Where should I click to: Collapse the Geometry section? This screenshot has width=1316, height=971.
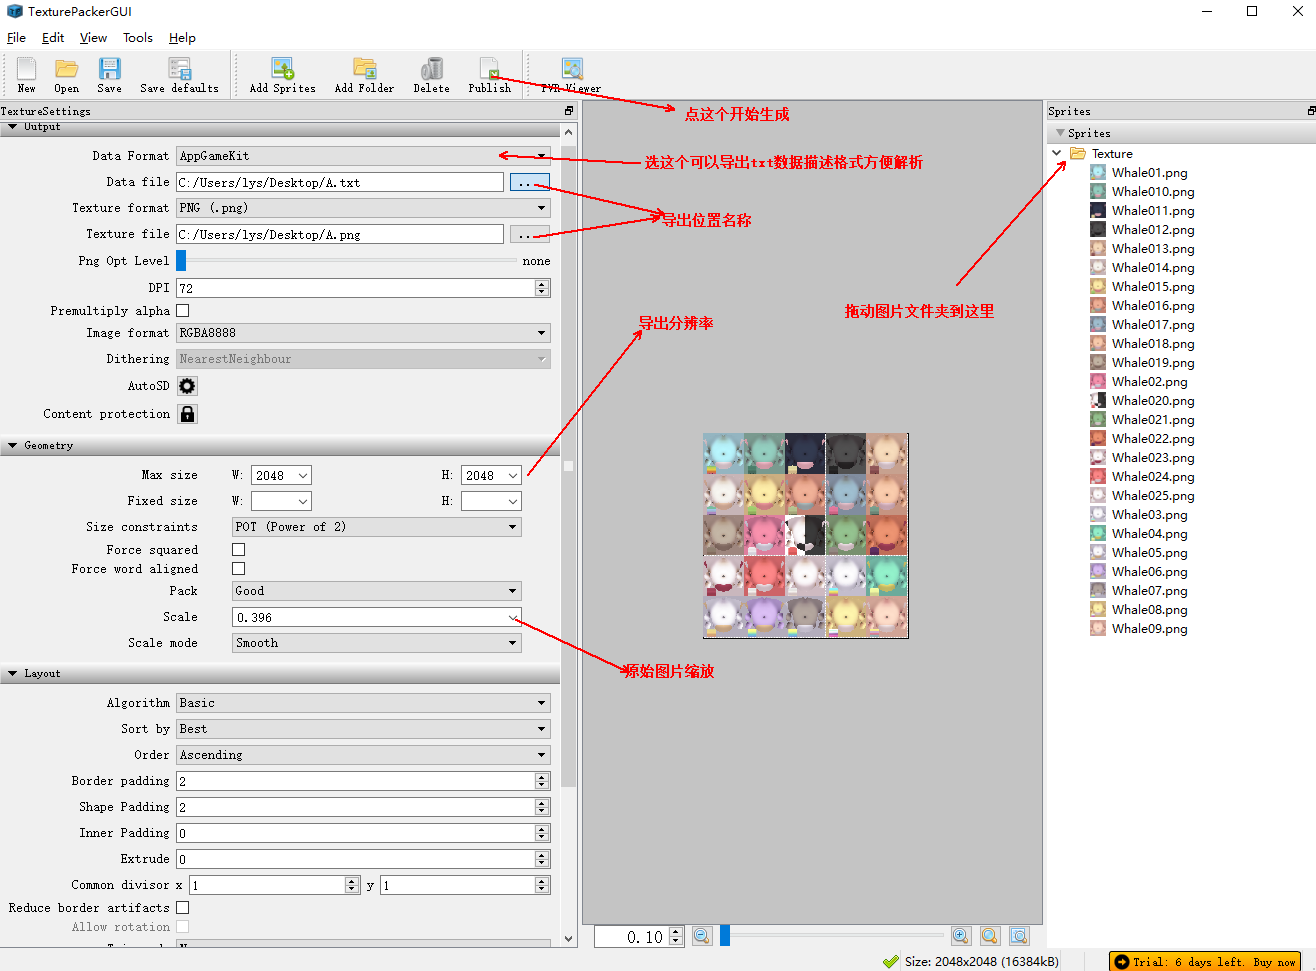click(13, 445)
